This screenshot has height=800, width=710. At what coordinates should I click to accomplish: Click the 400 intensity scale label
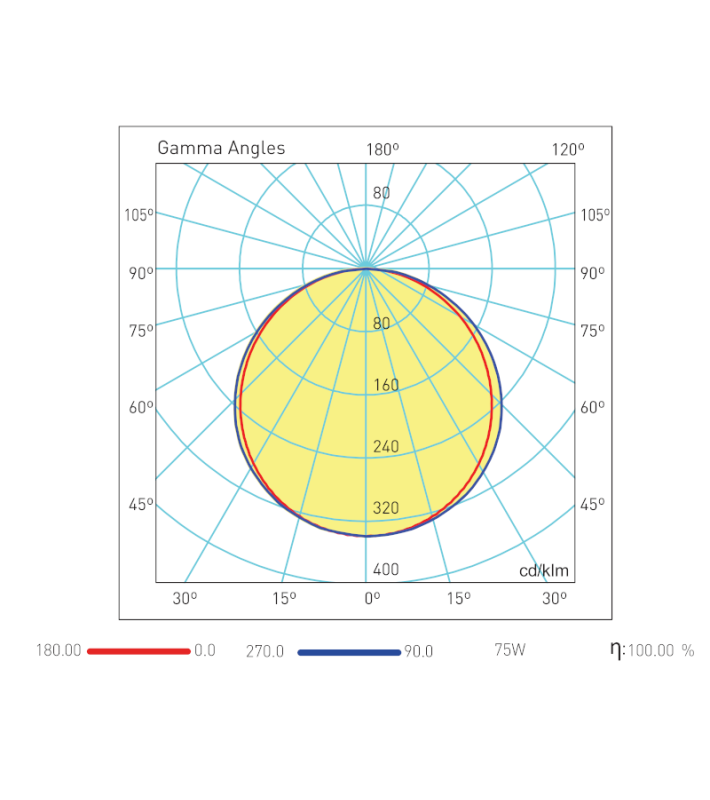(x=385, y=570)
